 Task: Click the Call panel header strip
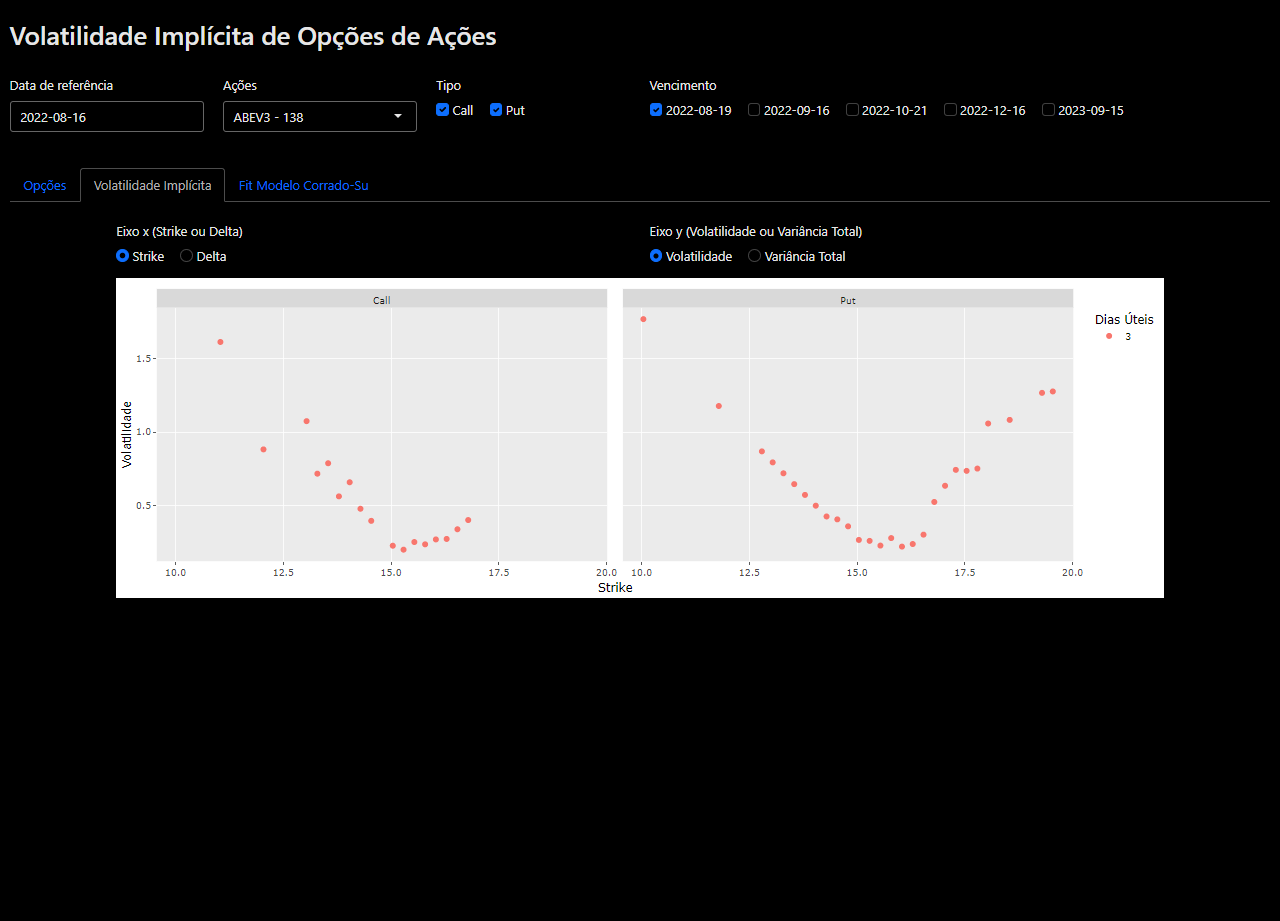(x=382, y=299)
